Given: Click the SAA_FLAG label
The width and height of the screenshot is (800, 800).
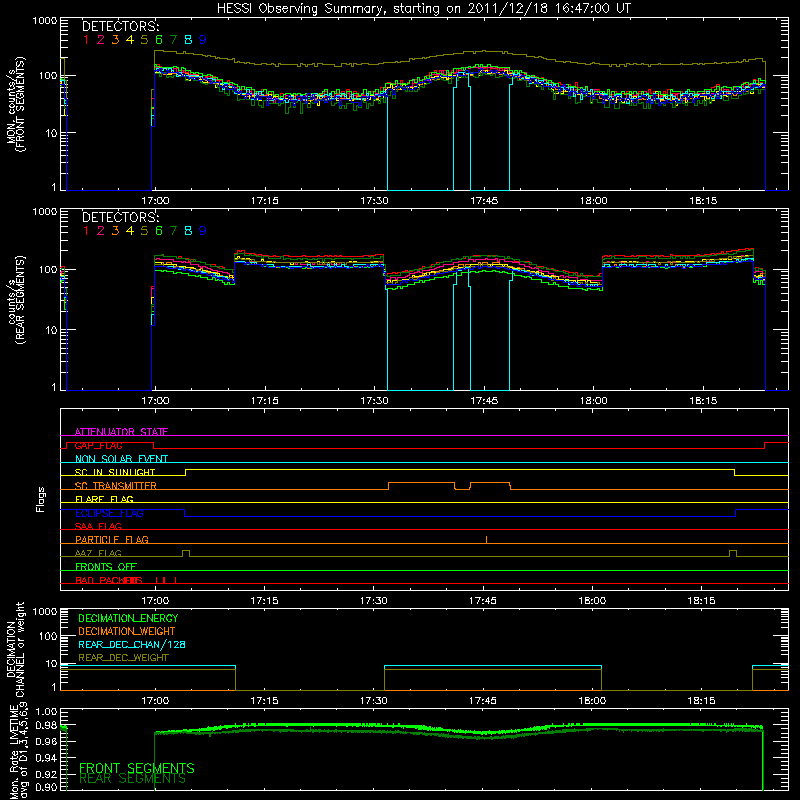Looking at the screenshot, I should coord(98,526).
